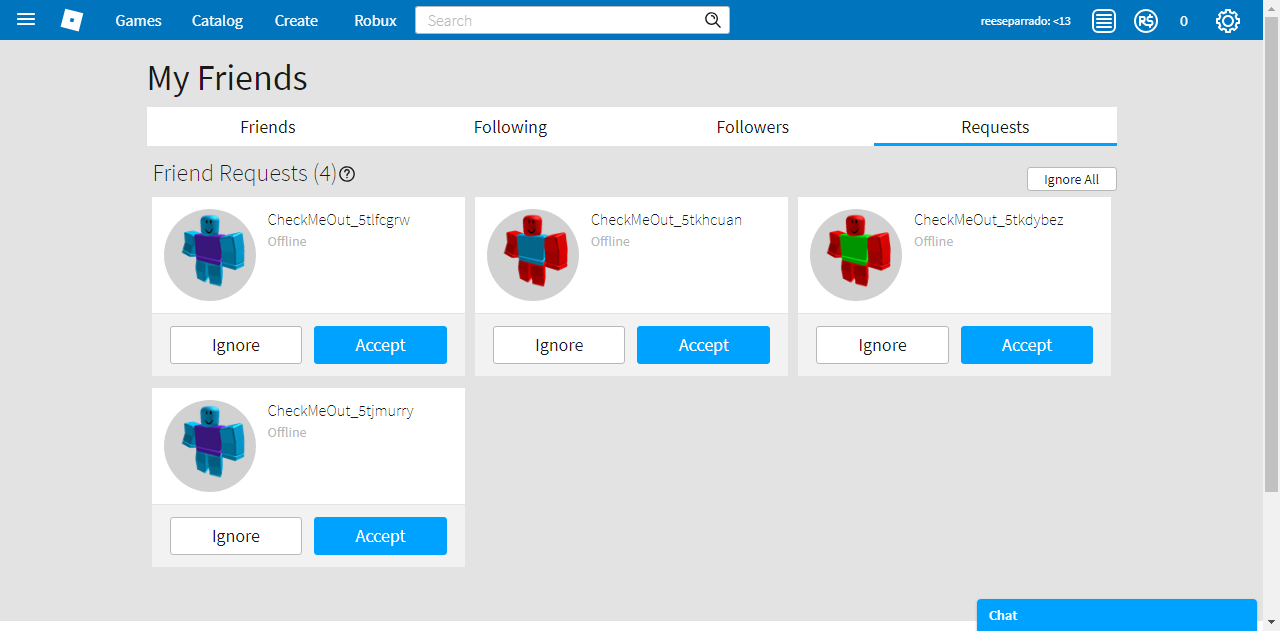Click the Ignore All button
The image size is (1280, 631).
click(1071, 179)
